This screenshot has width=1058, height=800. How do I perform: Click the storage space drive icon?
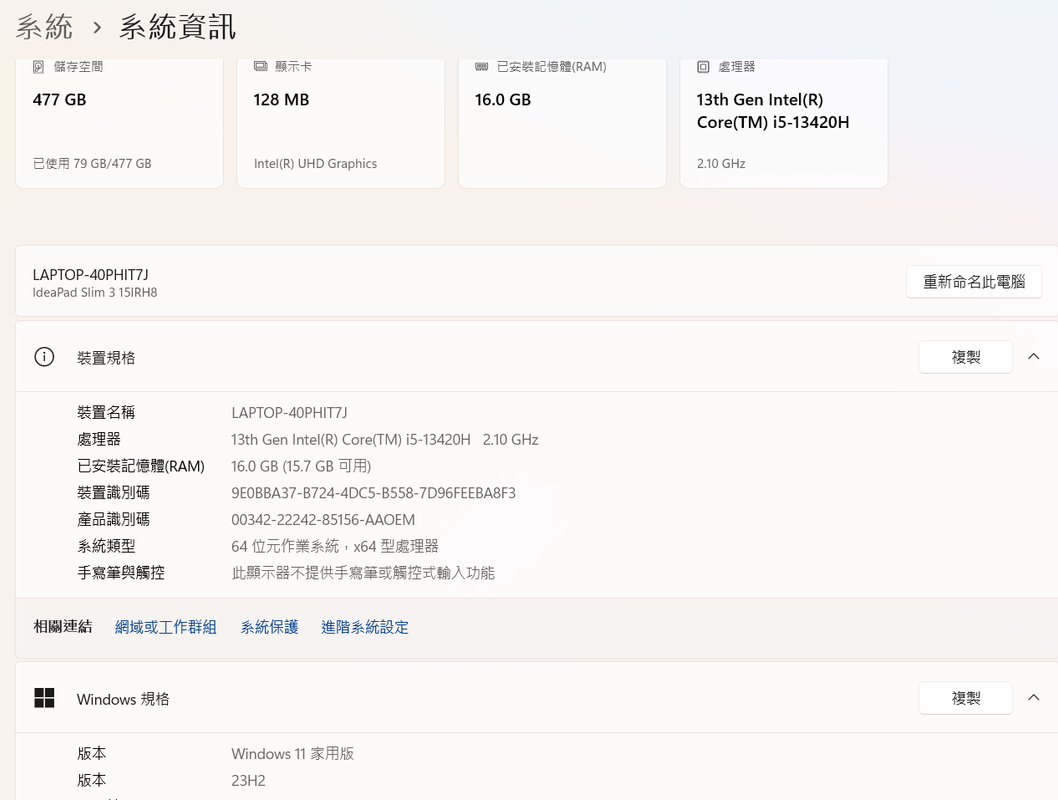pyautogui.click(x=38, y=67)
